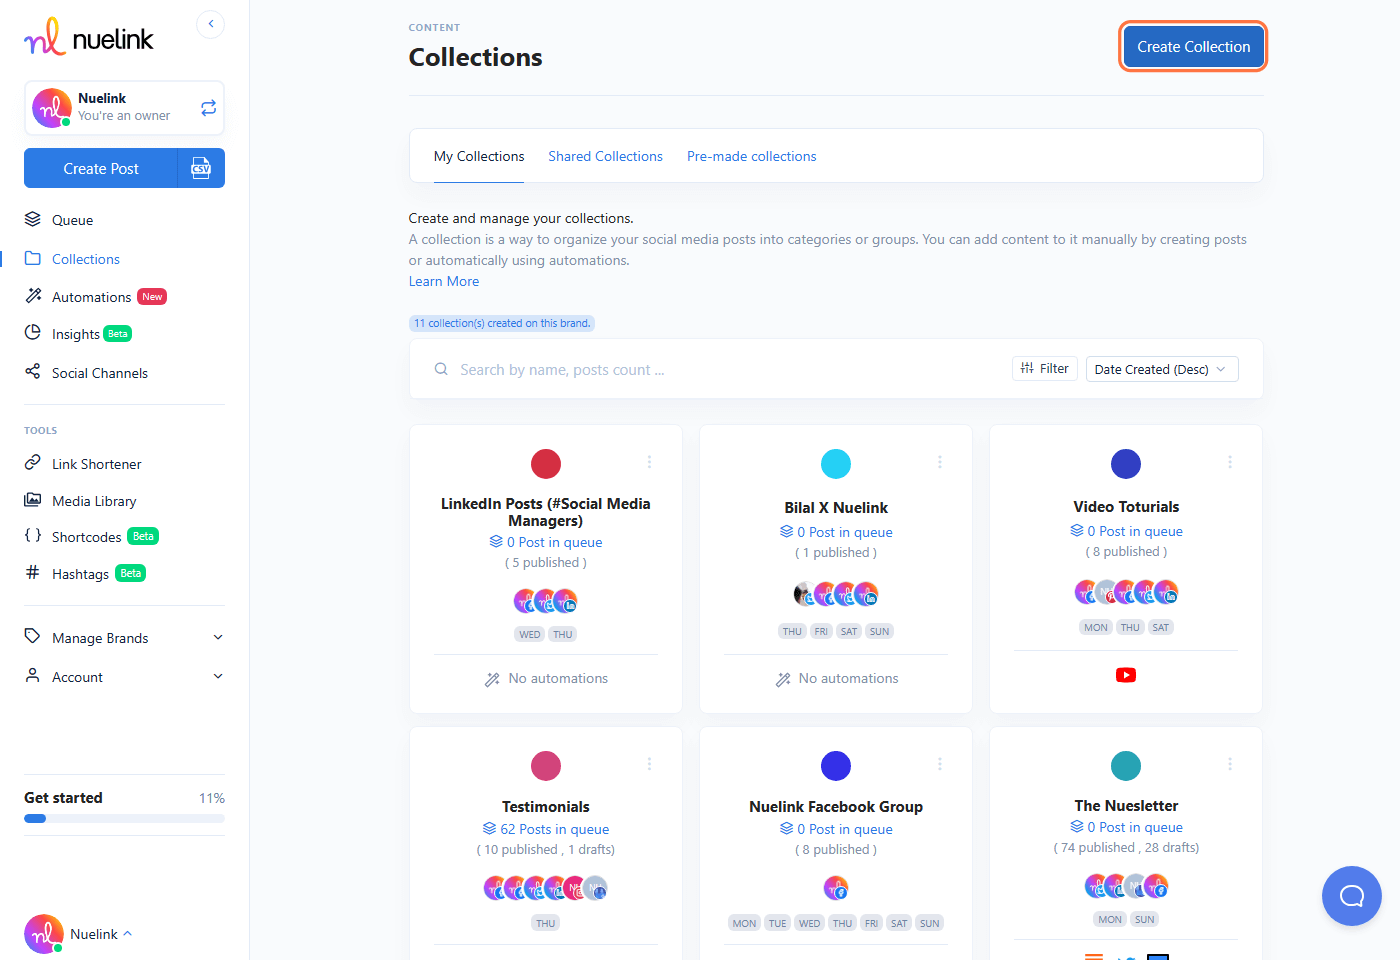1400x960 pixels.
Task: Switch to My Collections tab
Action: click(x=479, y=156)
